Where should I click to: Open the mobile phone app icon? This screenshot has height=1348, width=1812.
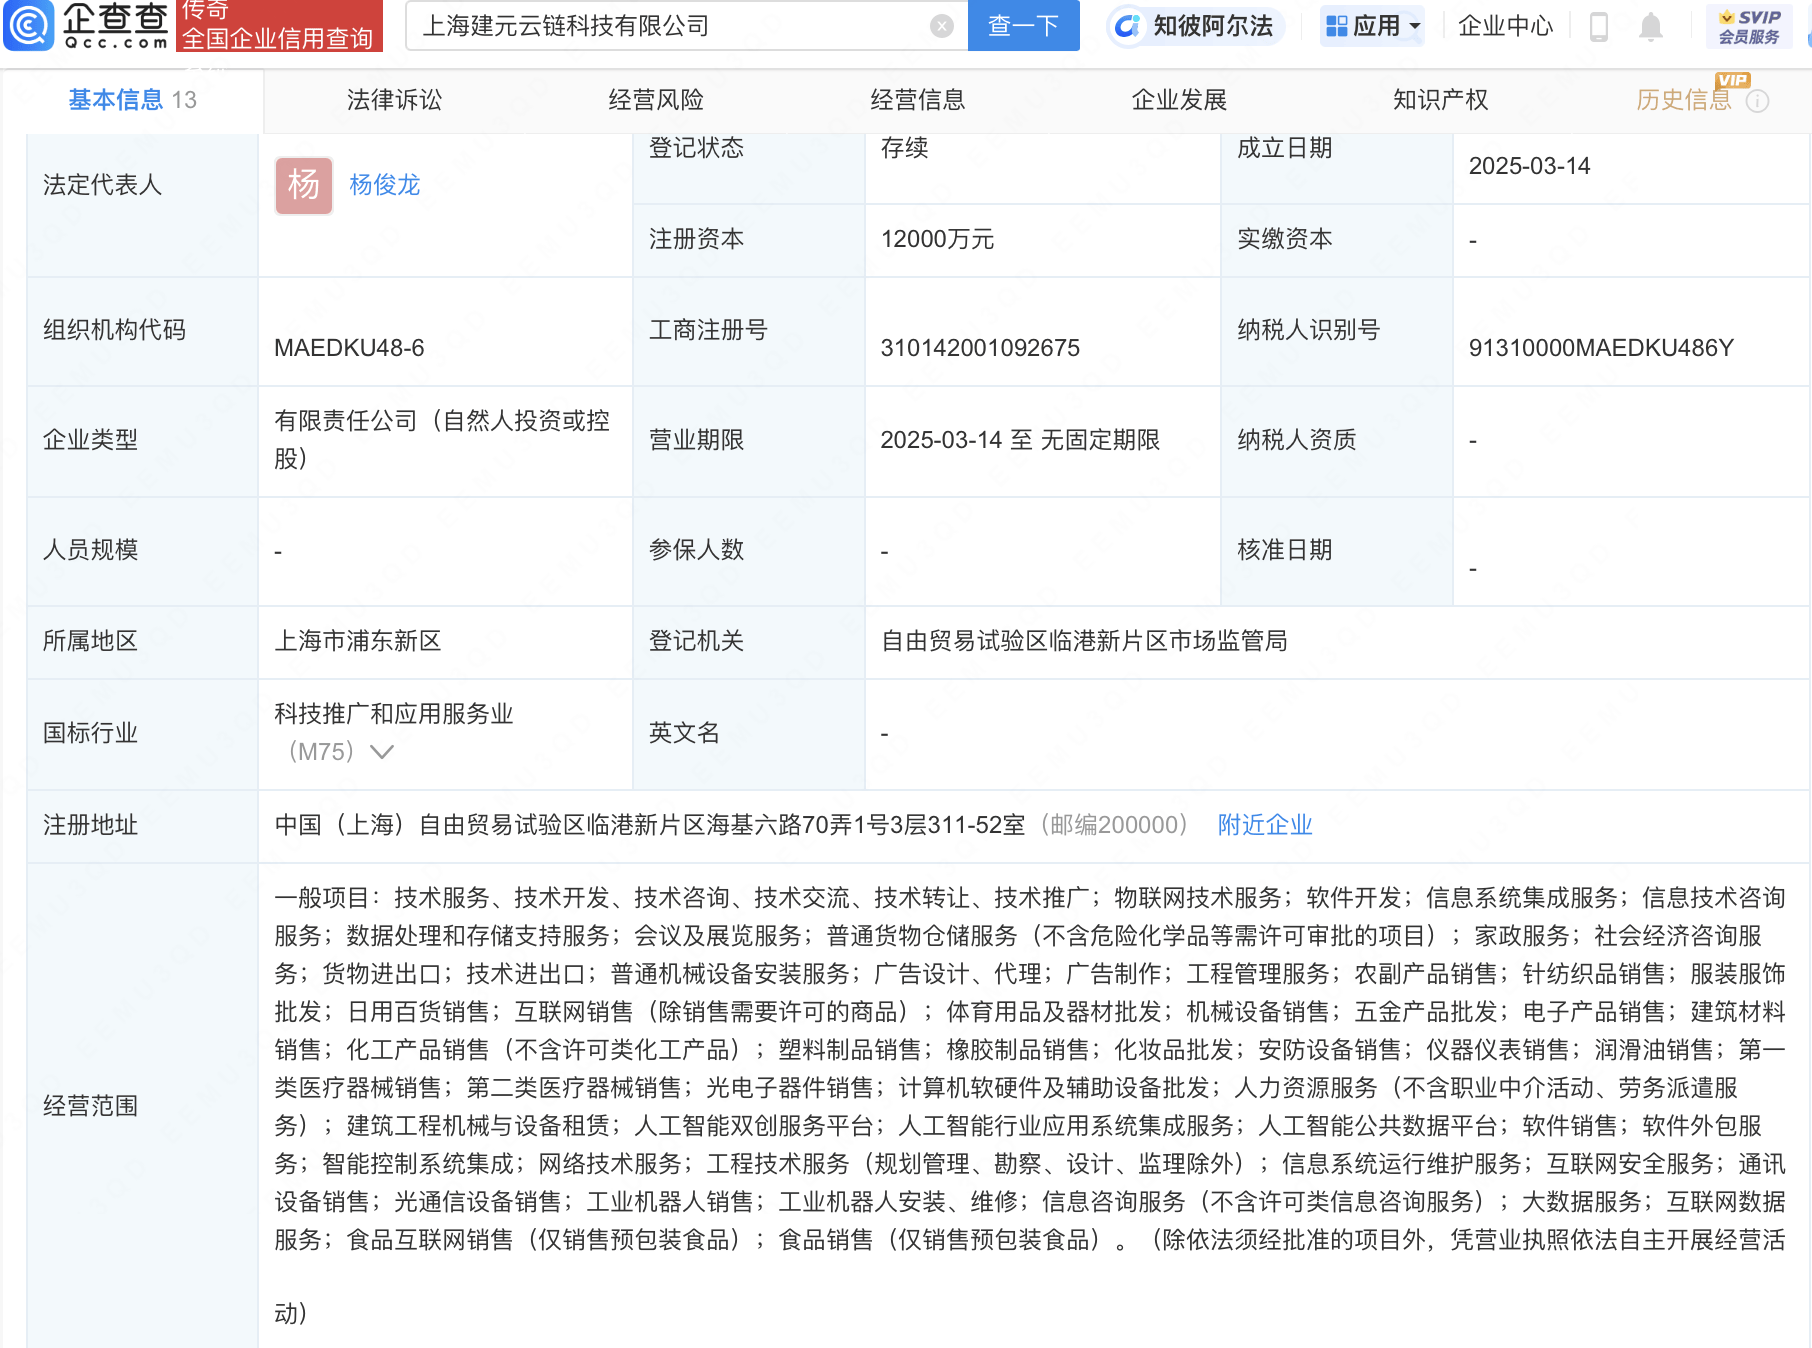click(x=1598, y=26)
